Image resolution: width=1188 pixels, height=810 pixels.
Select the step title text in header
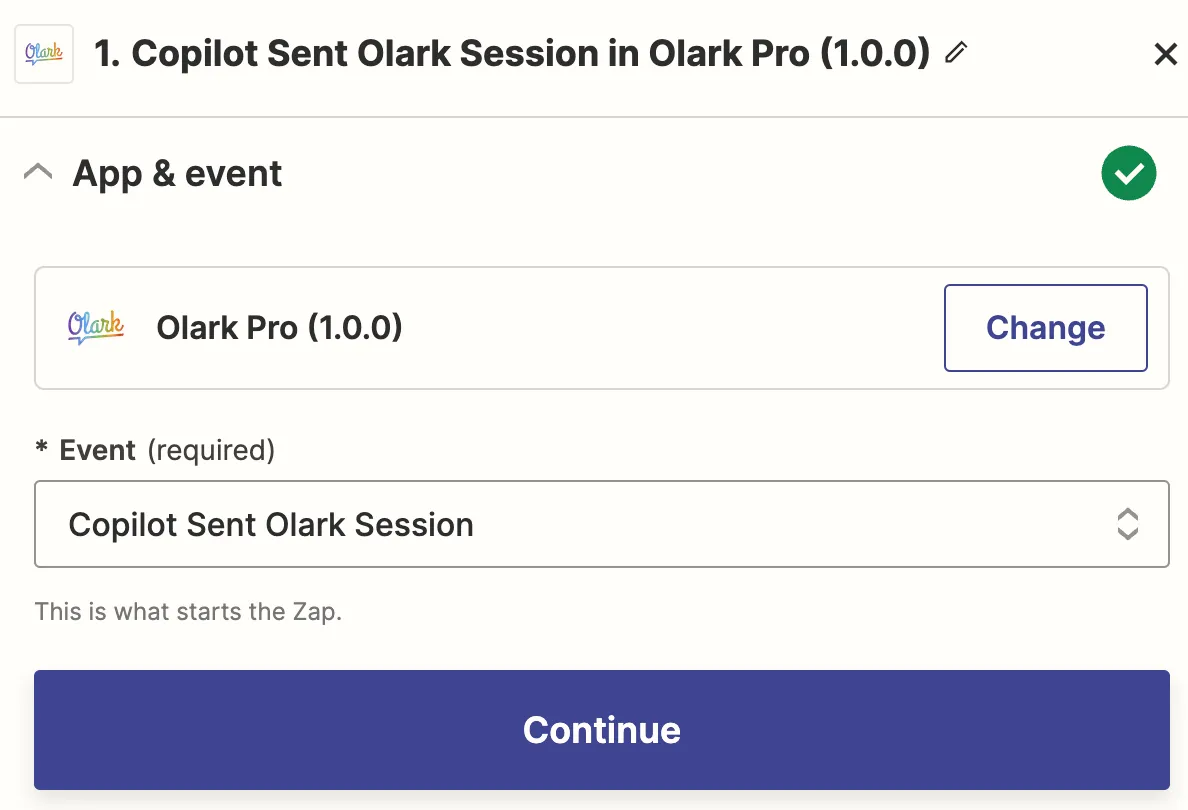512,54
